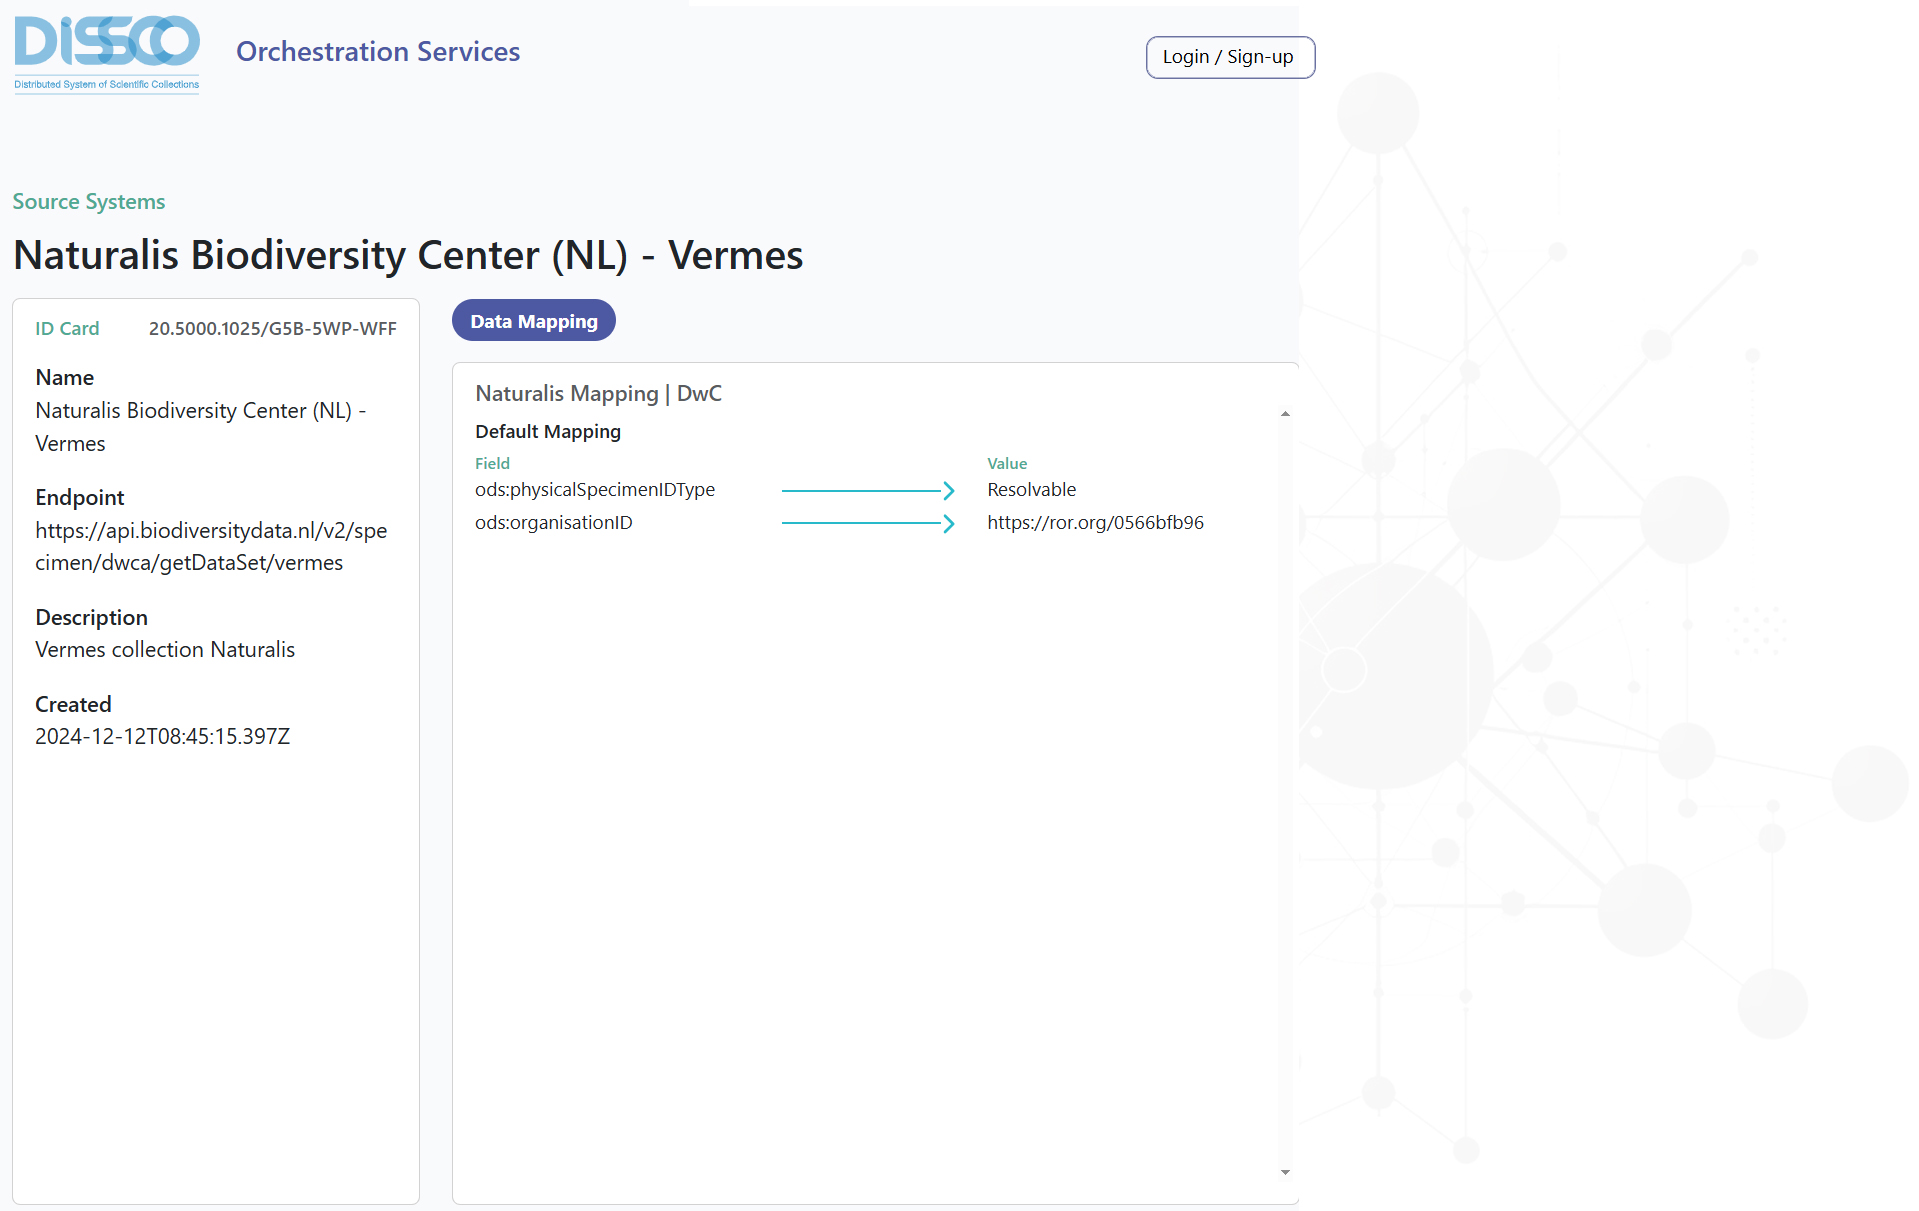Click the Vermes collection Naturalis description

(165, 649)
